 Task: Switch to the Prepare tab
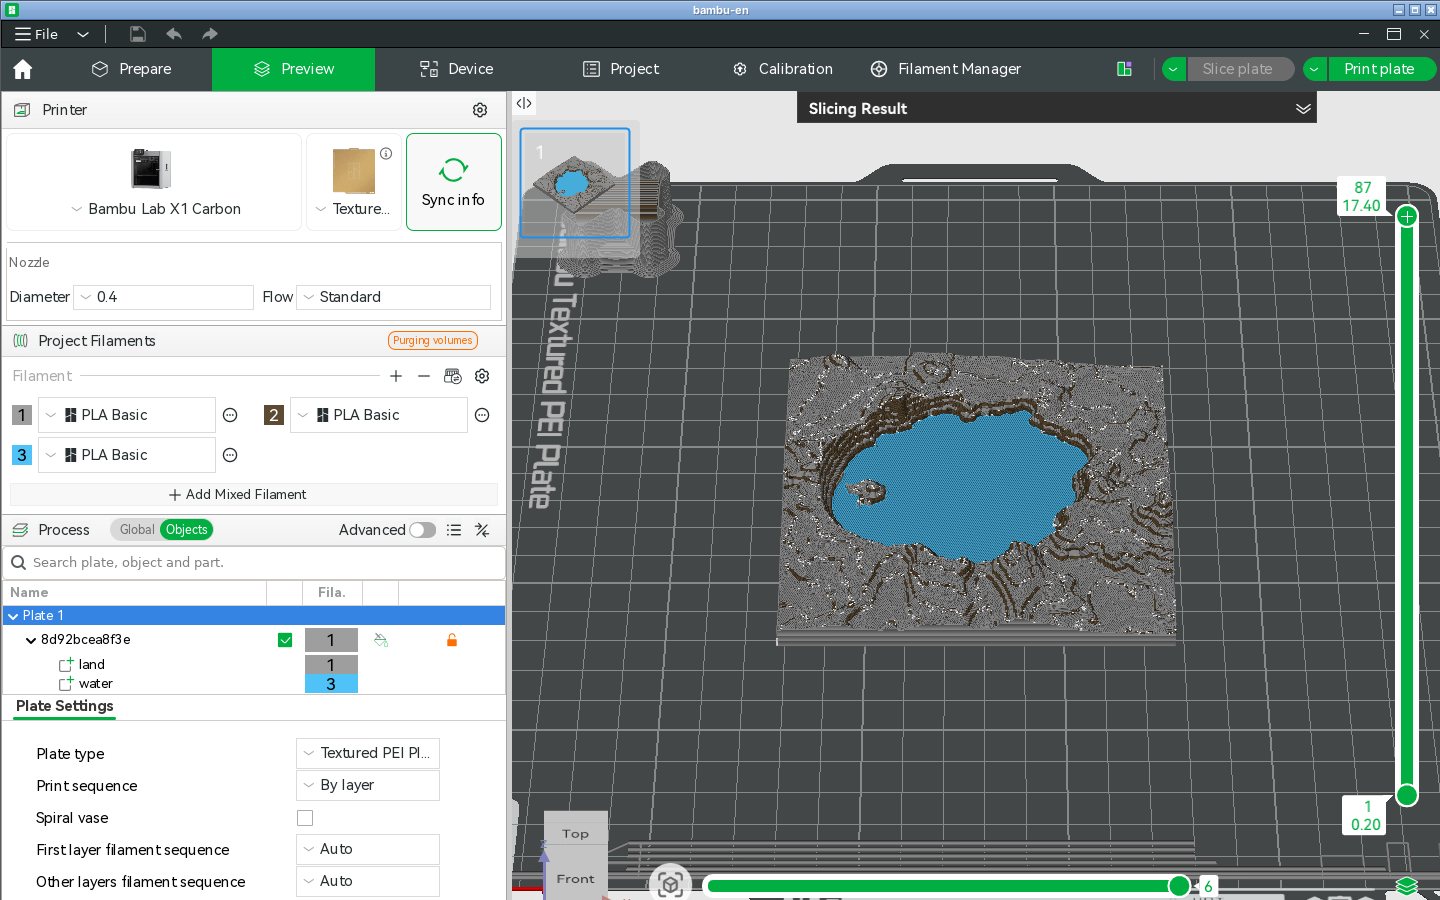[131, 69]
